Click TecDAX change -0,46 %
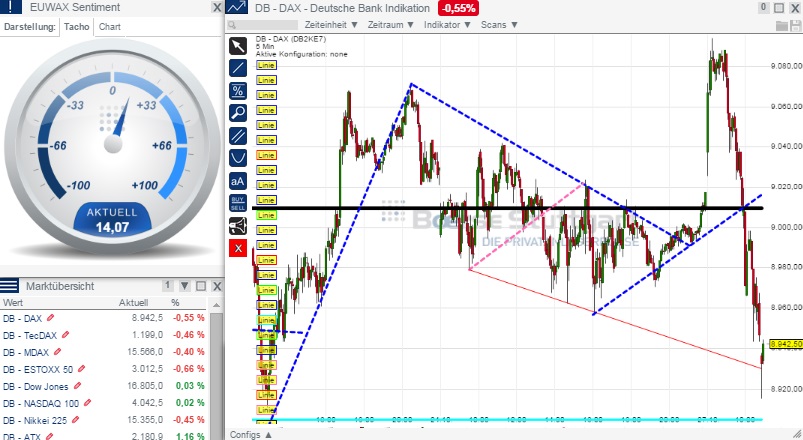The width and height of the screenshot is (803, 440). [188, 335]
